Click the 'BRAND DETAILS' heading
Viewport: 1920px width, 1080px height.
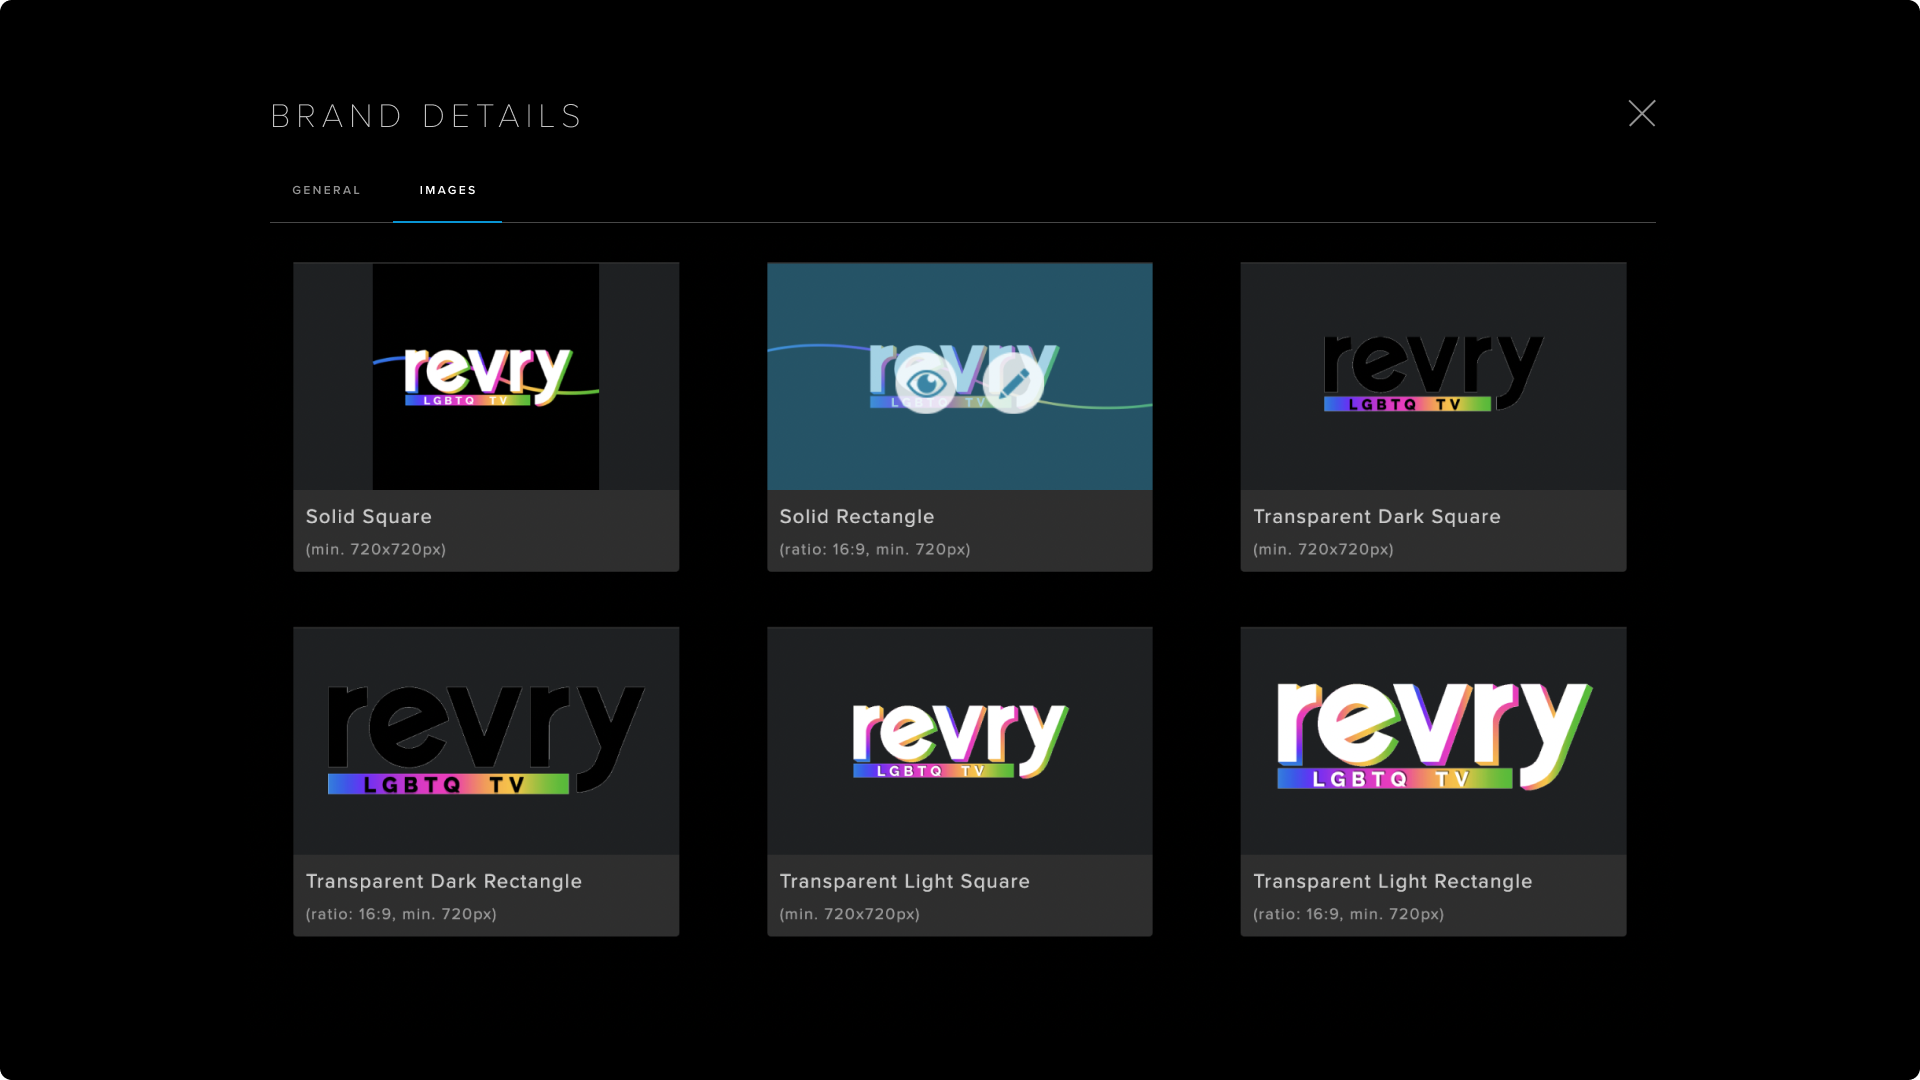(x=427, y=116)
